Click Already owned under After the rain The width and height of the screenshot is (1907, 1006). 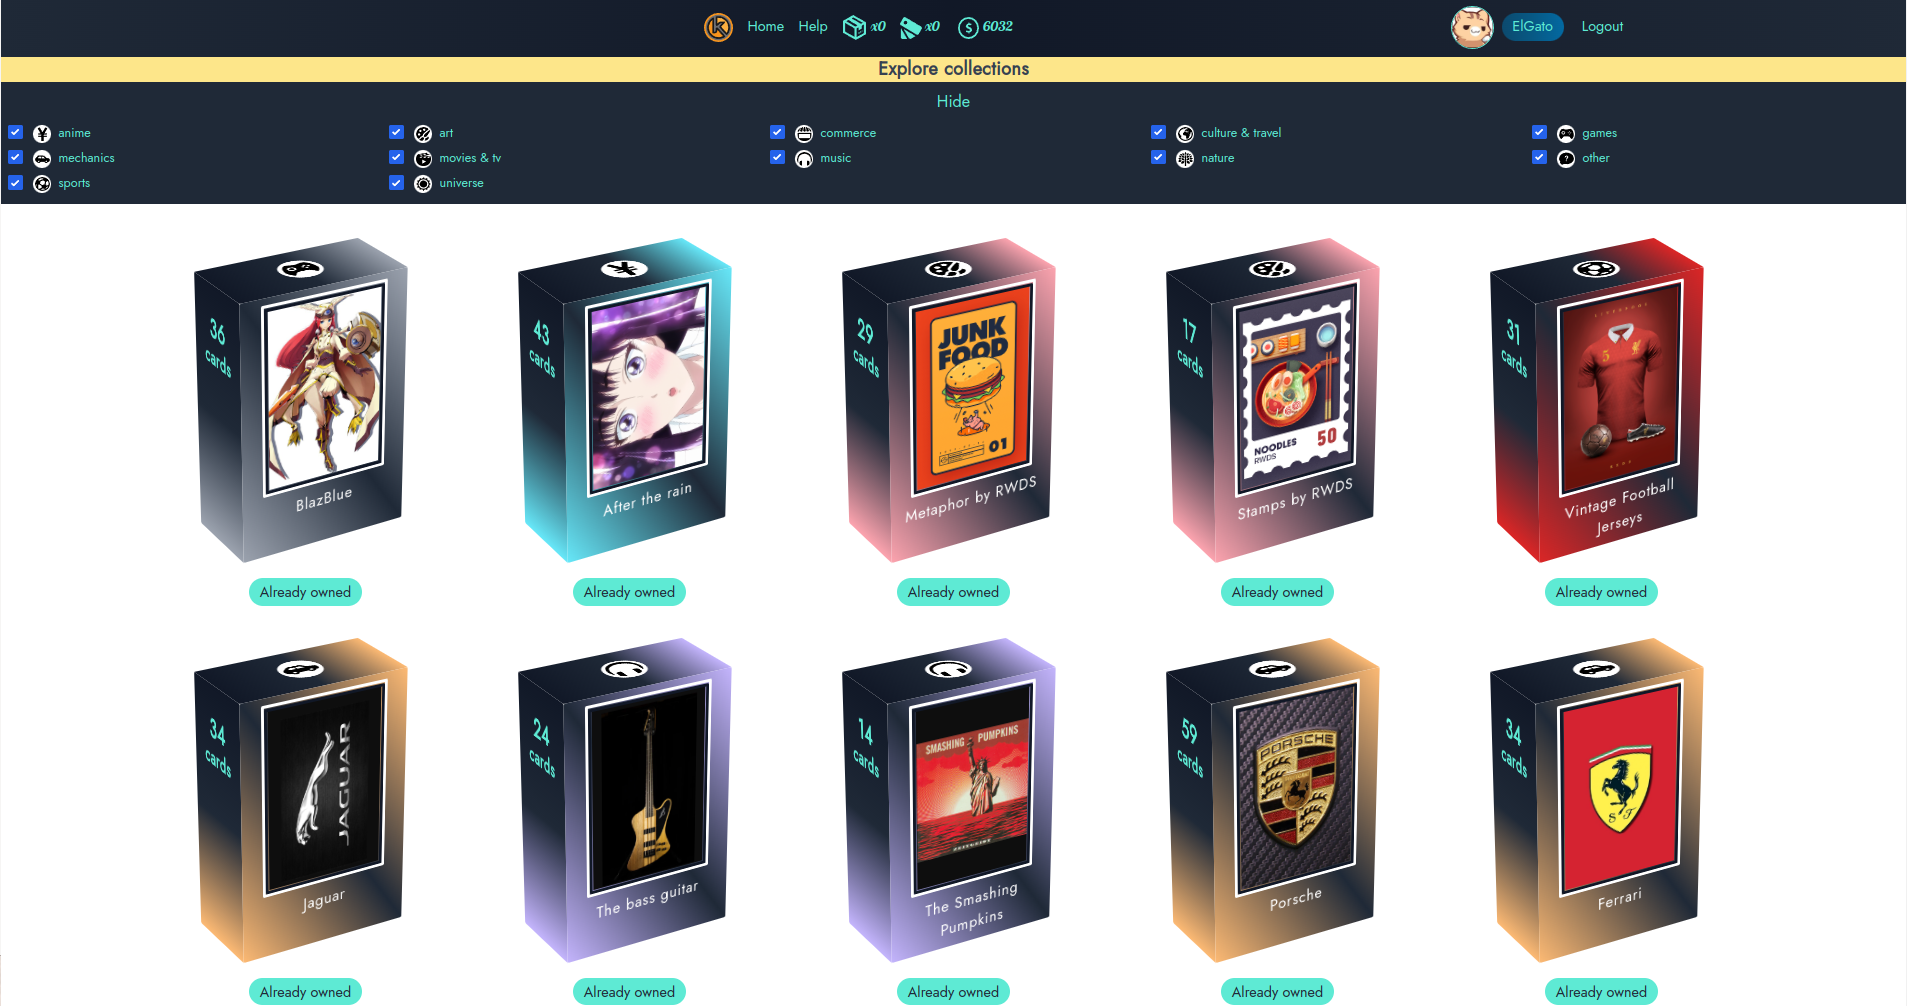pos(629,592)
